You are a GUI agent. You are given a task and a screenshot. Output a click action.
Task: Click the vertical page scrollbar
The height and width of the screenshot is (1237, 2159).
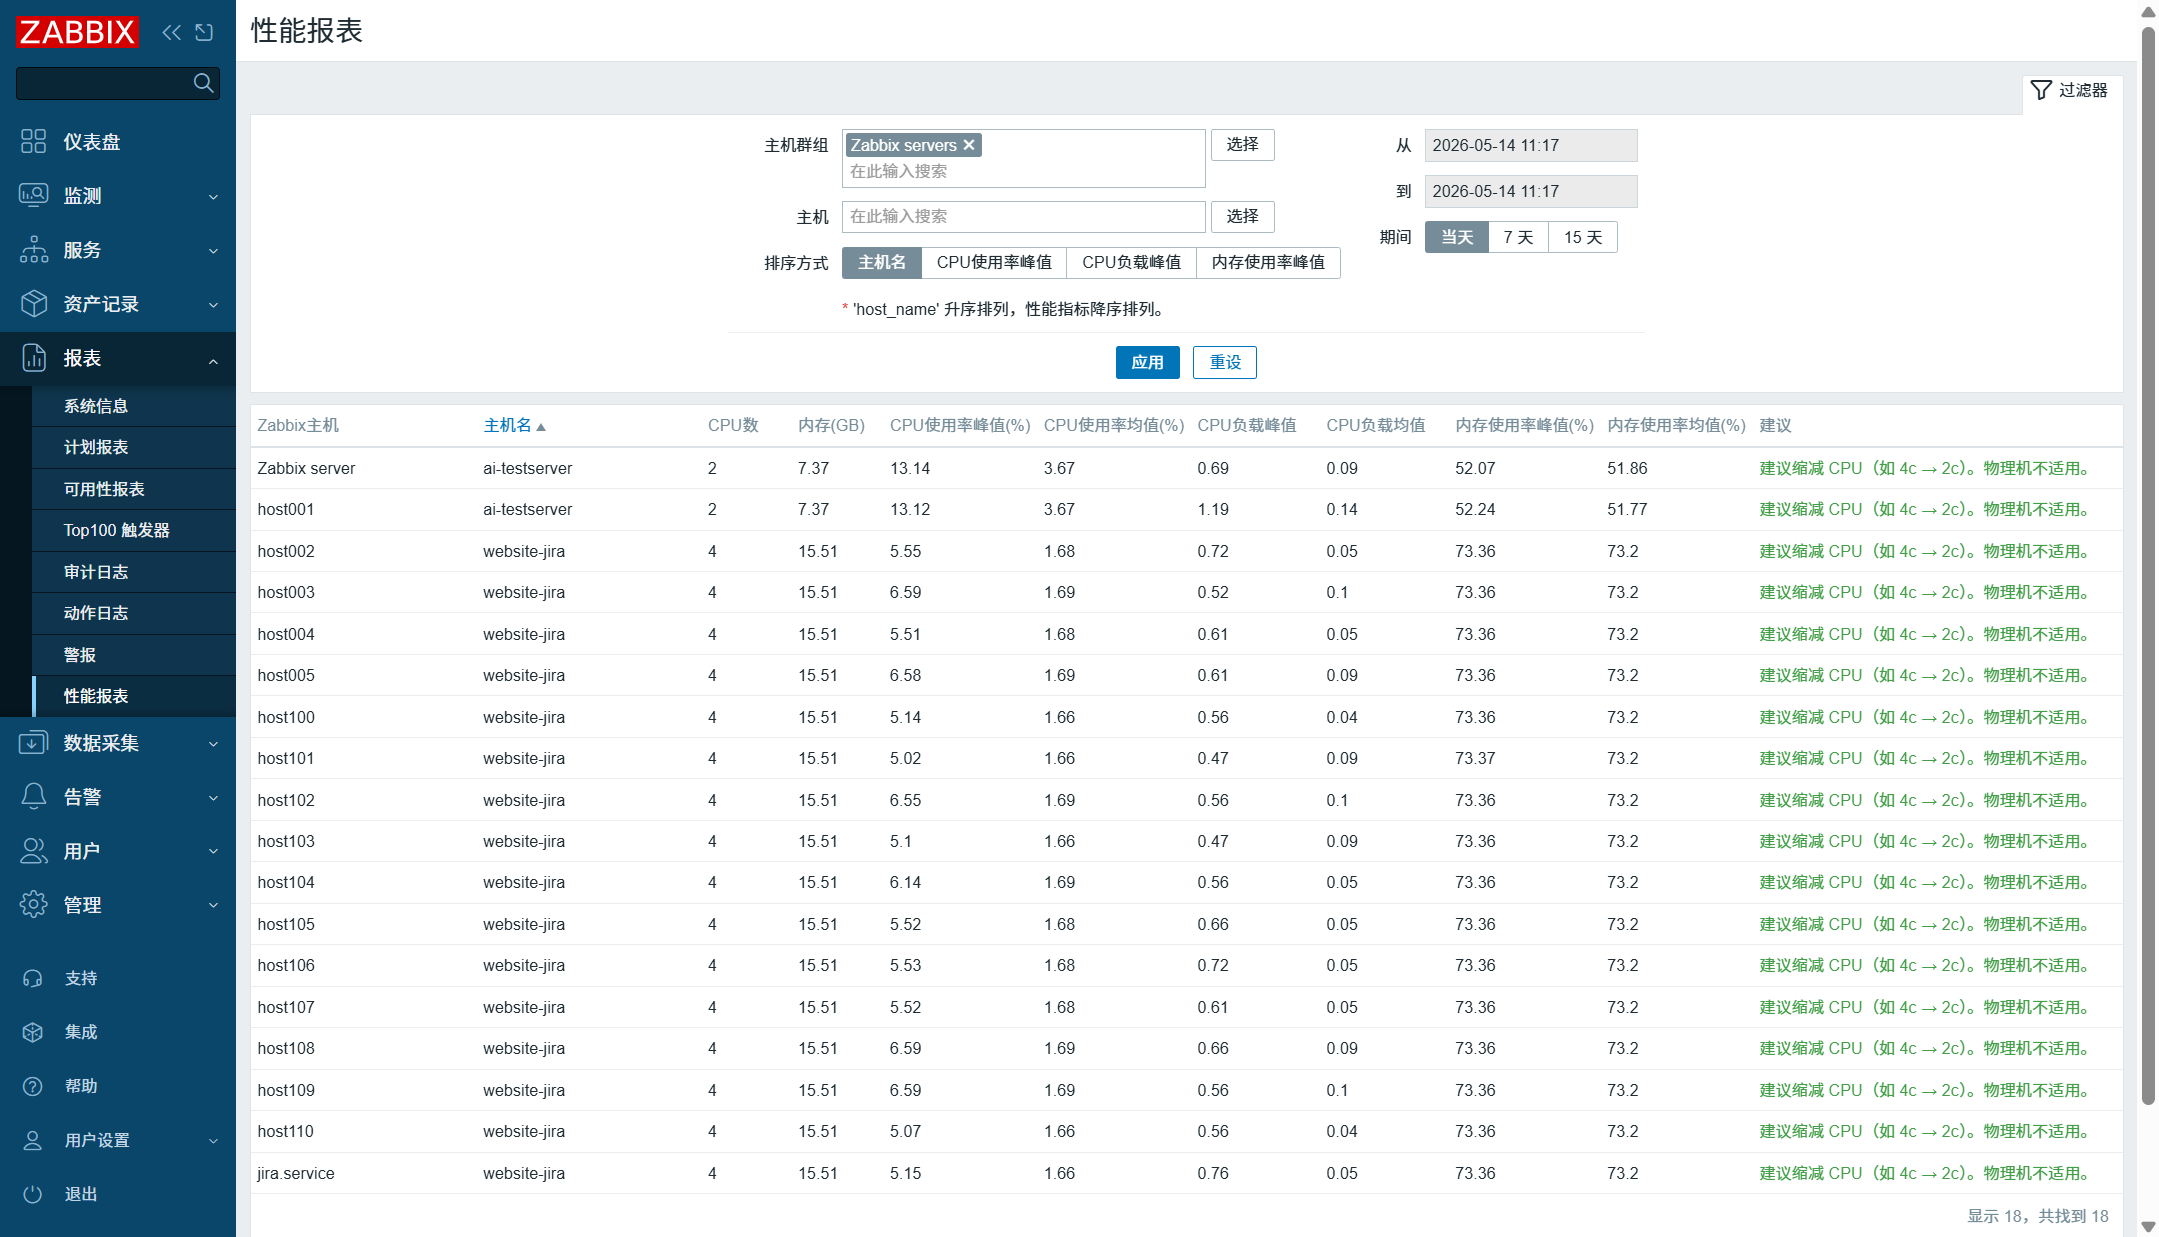click(x=2148, y=565)
